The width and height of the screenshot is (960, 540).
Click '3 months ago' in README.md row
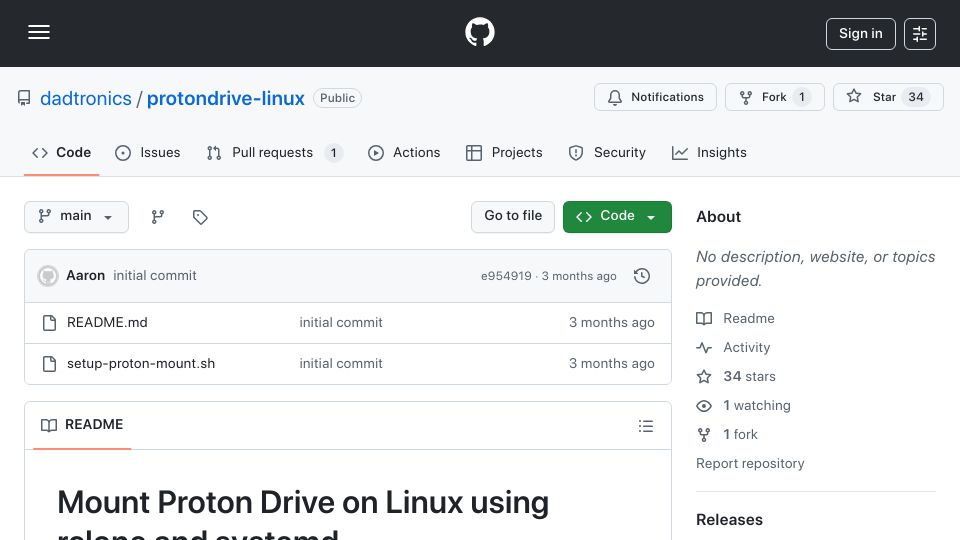click(612, 323)
